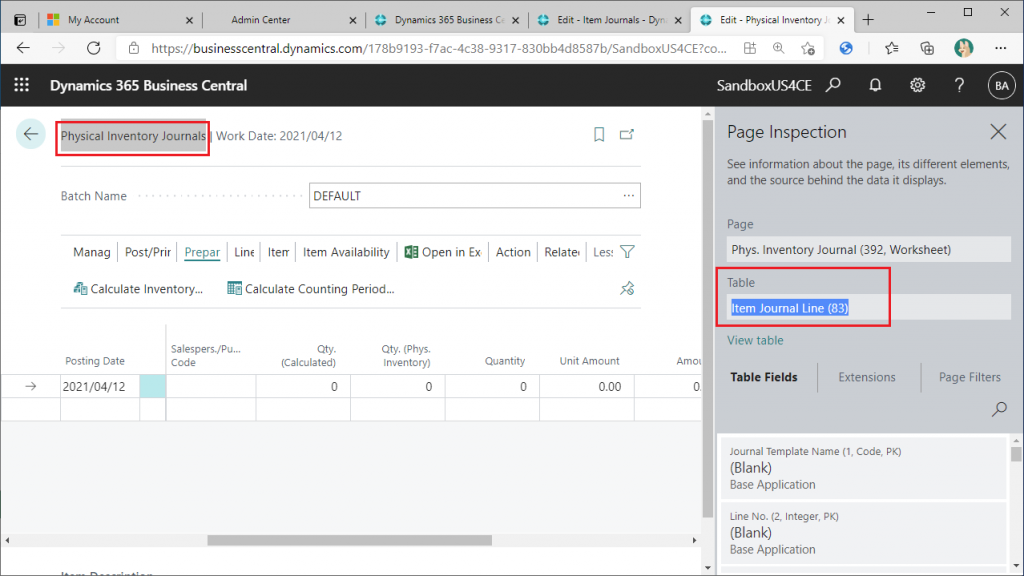Open the app launcher waffle menu
The height and width of the screenshot is (576, 1024).
[22, 85]
